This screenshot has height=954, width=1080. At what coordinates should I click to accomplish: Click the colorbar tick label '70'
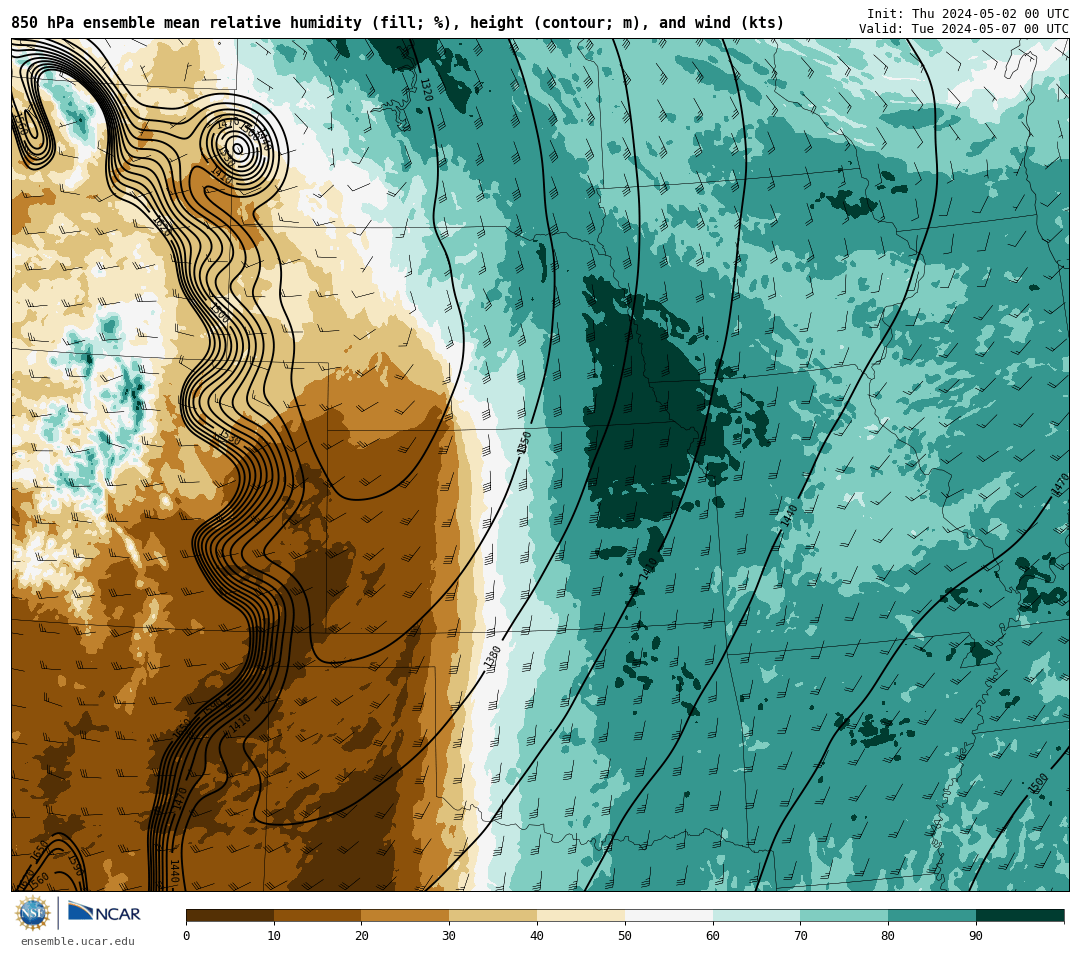[800, 935]
